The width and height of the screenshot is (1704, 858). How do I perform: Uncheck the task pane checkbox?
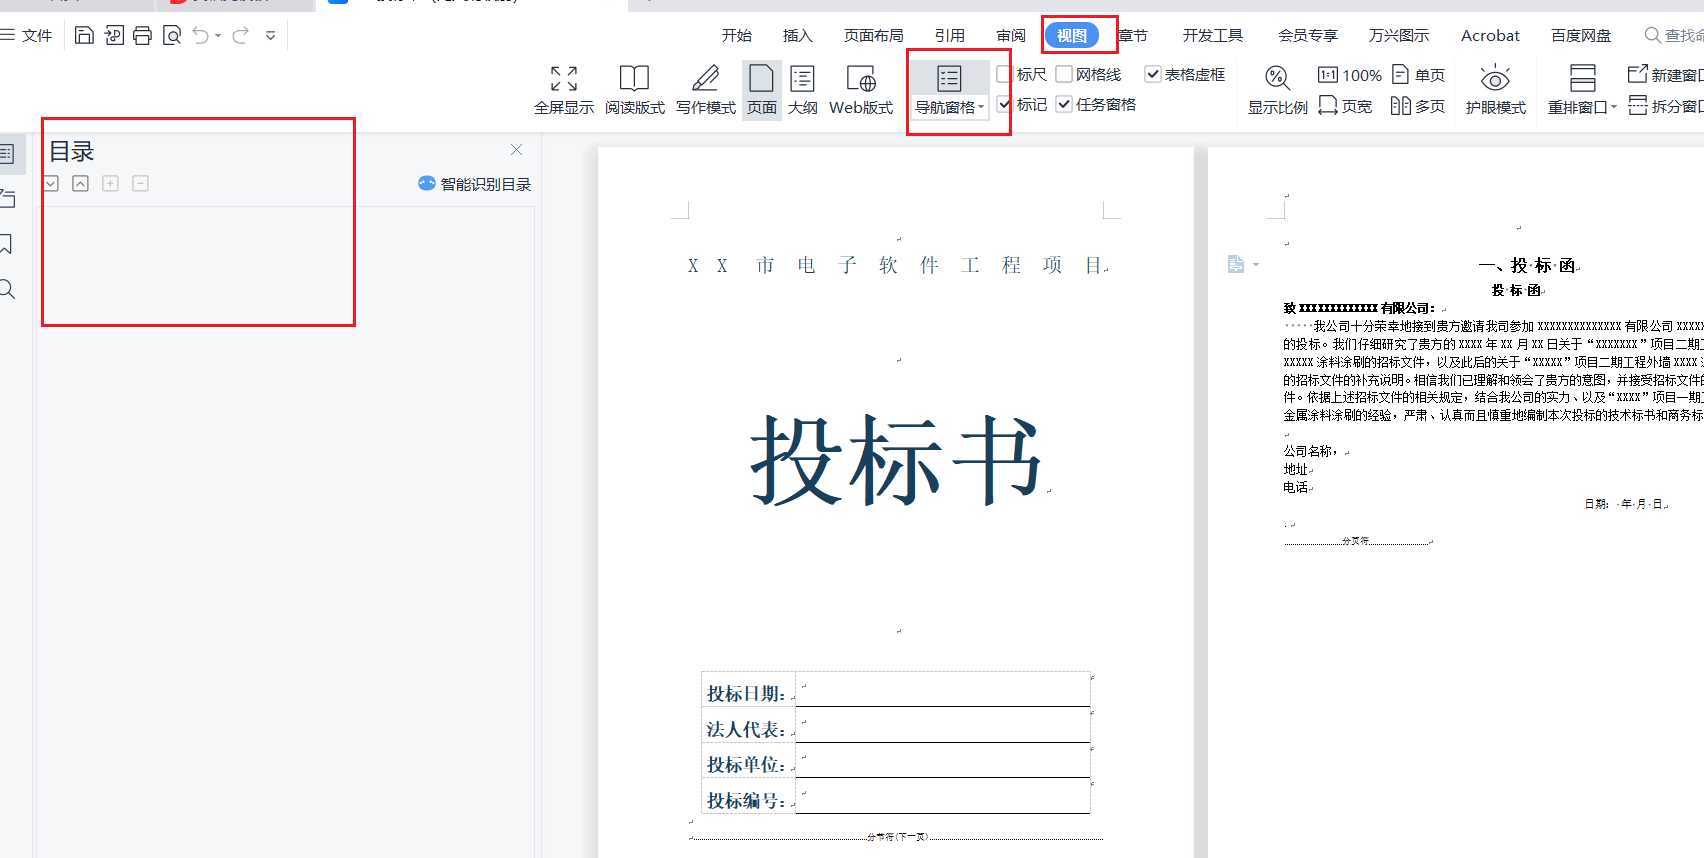click(1064, 104)
